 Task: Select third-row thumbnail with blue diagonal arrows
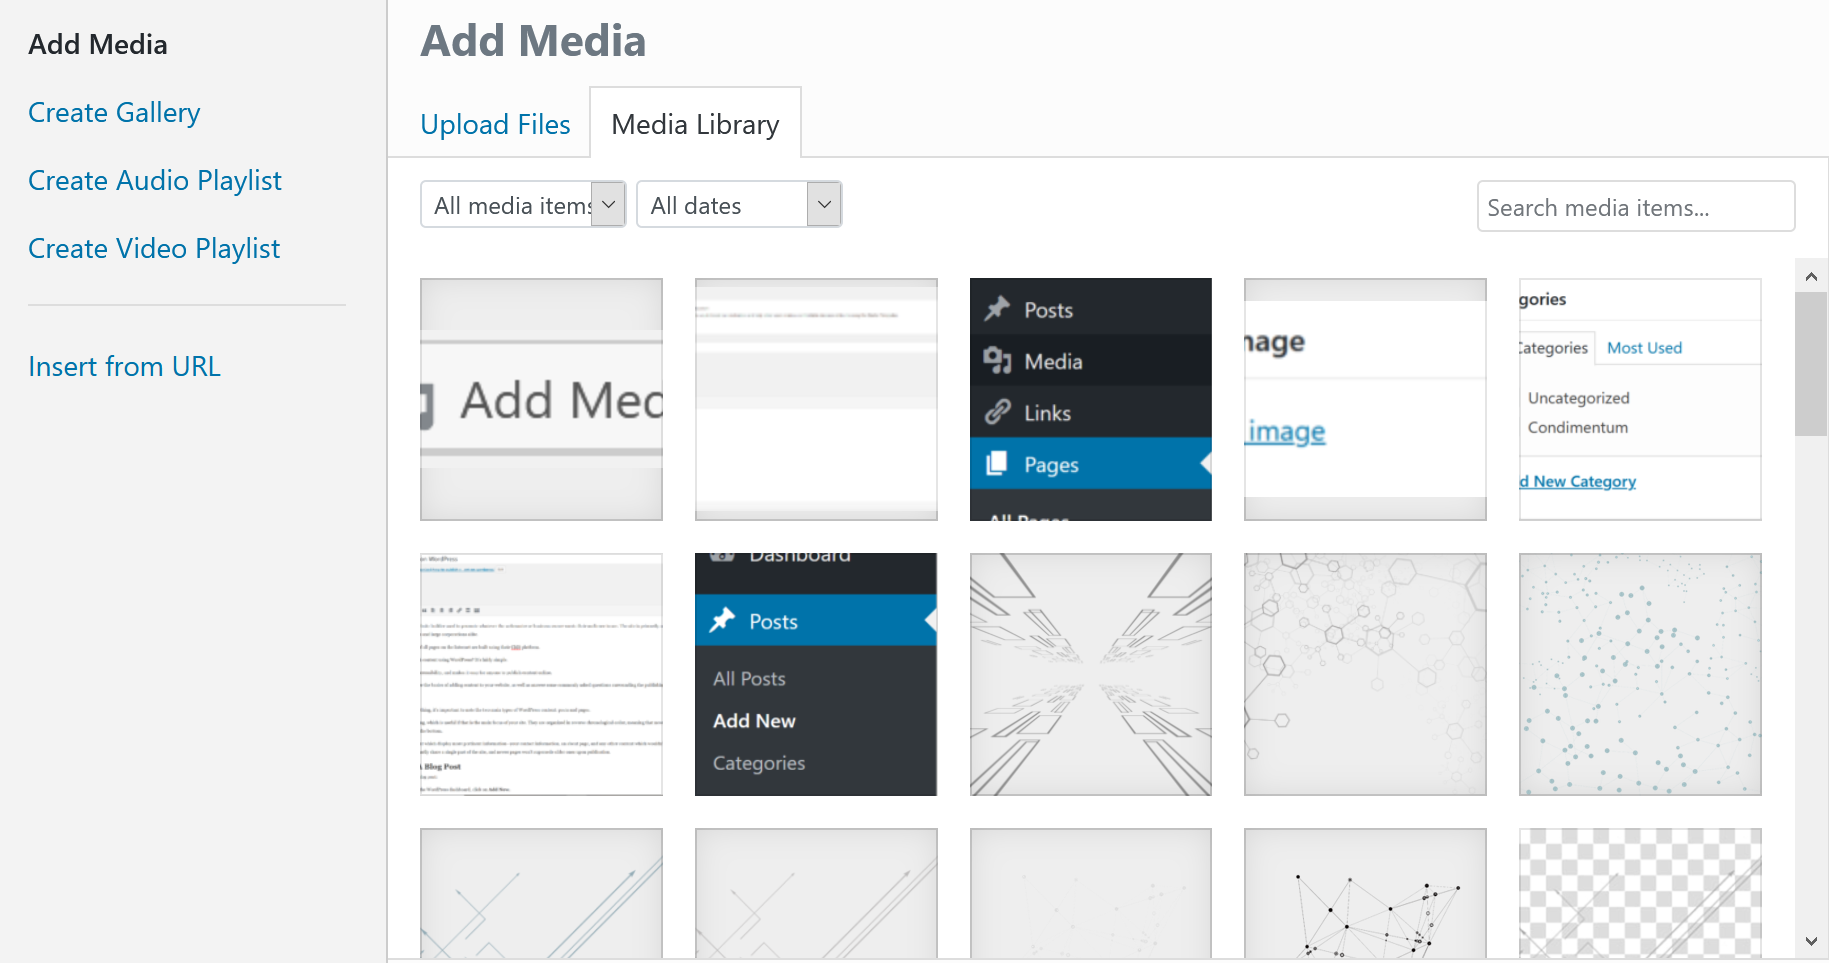point(541,893)
